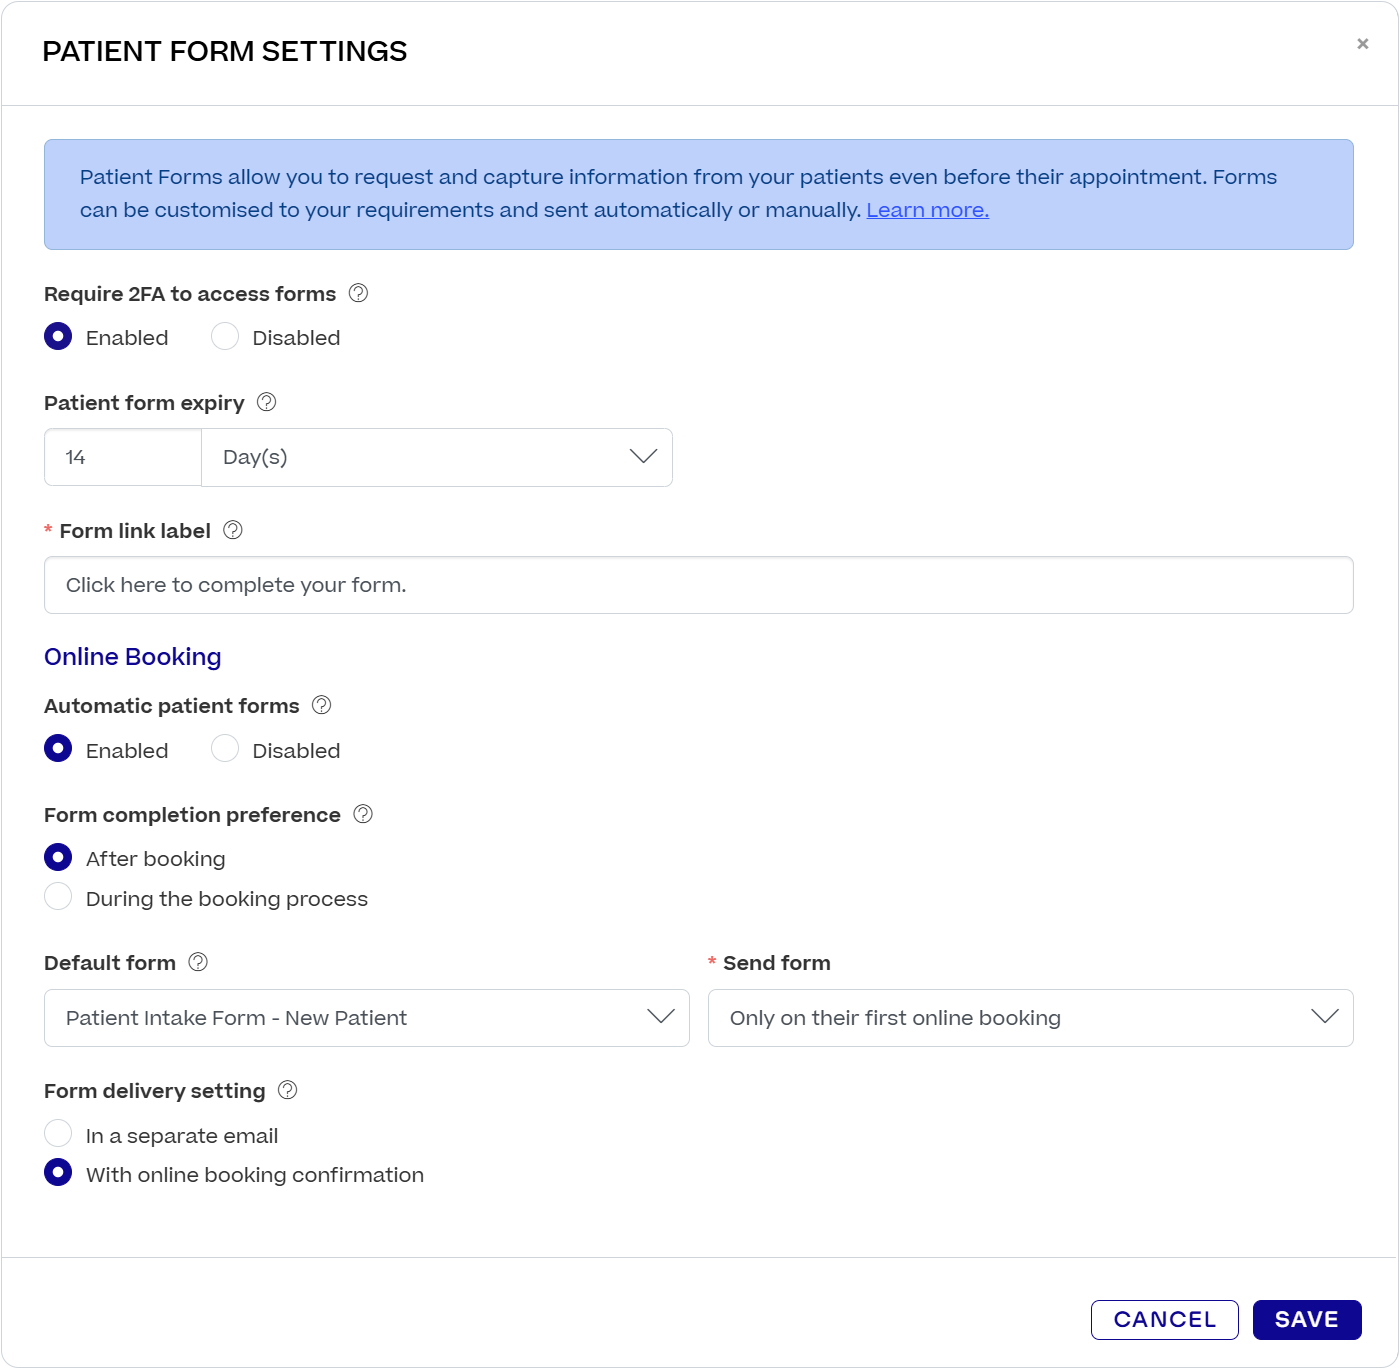Open the Send form dropdown
The height and width of the screenshot is (1369, 1400).
click(1030, 1018)
